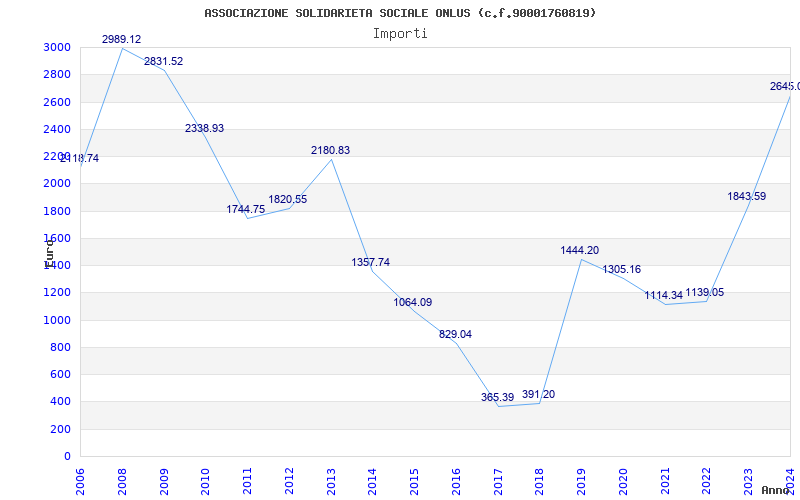Click the x-axis year 2022
This screenshot has width=800, height=500.
pos(707,482)
